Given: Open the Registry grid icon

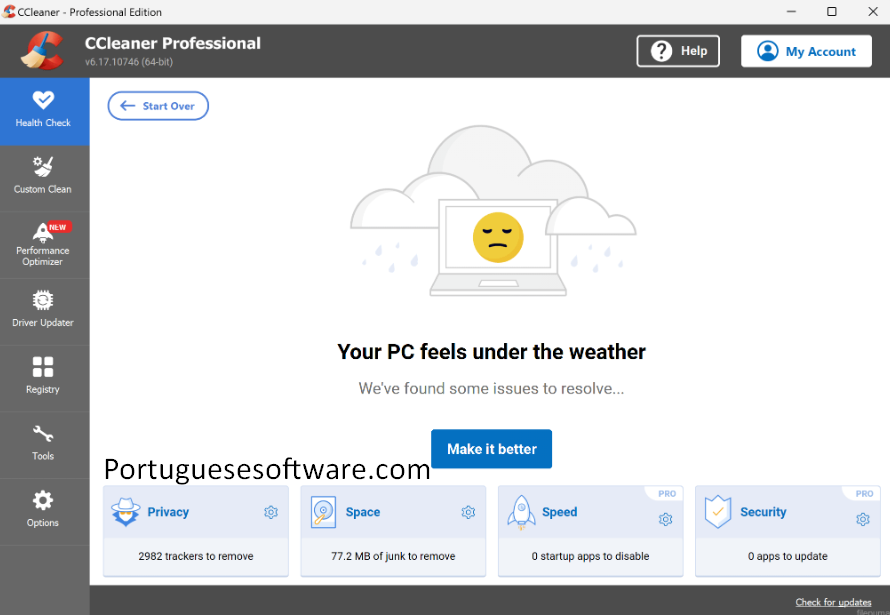Looking at the screenshot, I should click(x=43, y=367).
